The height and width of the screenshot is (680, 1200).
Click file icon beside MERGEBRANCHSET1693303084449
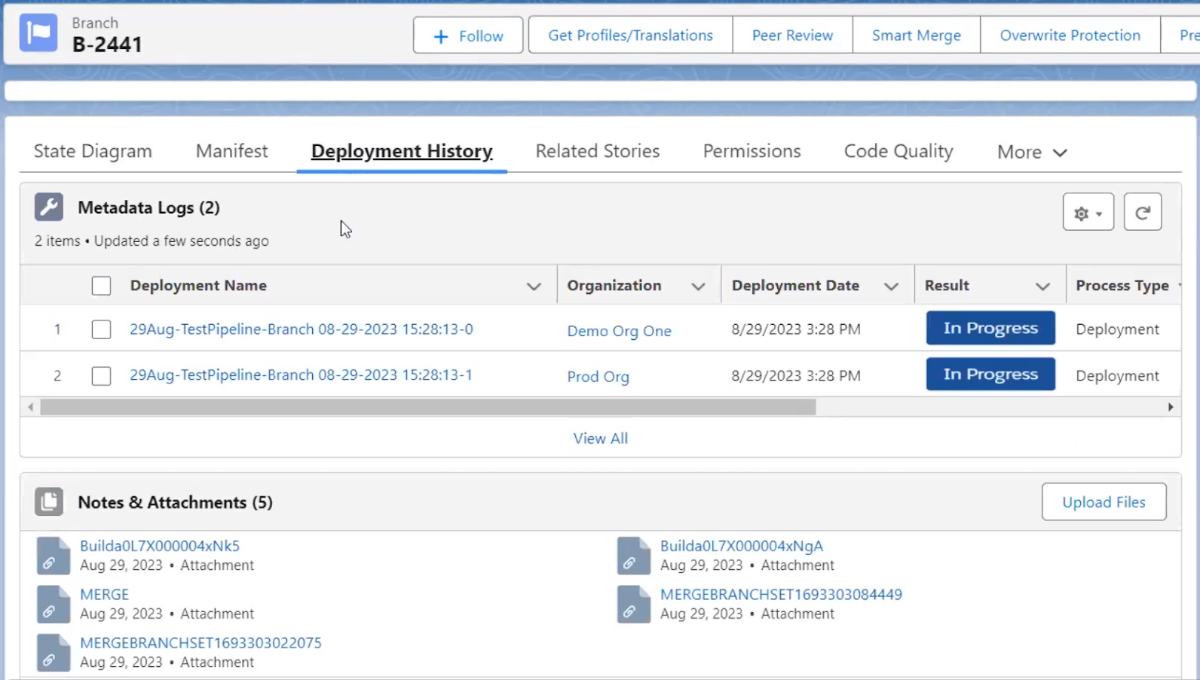pyautogui.click(x=634, y=604)
